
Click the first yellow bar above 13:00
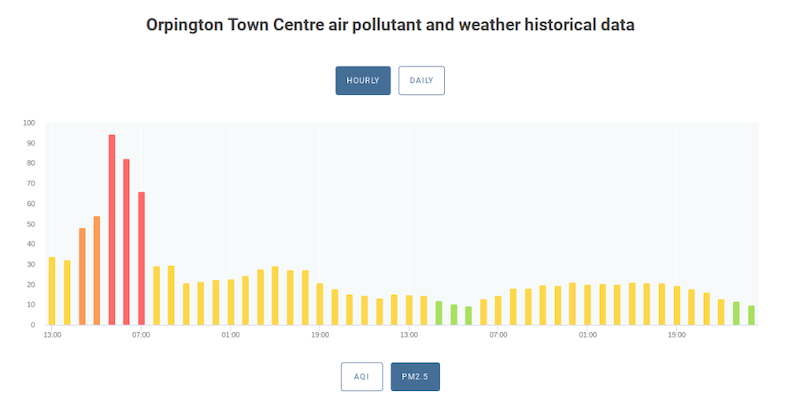point(52,291)
